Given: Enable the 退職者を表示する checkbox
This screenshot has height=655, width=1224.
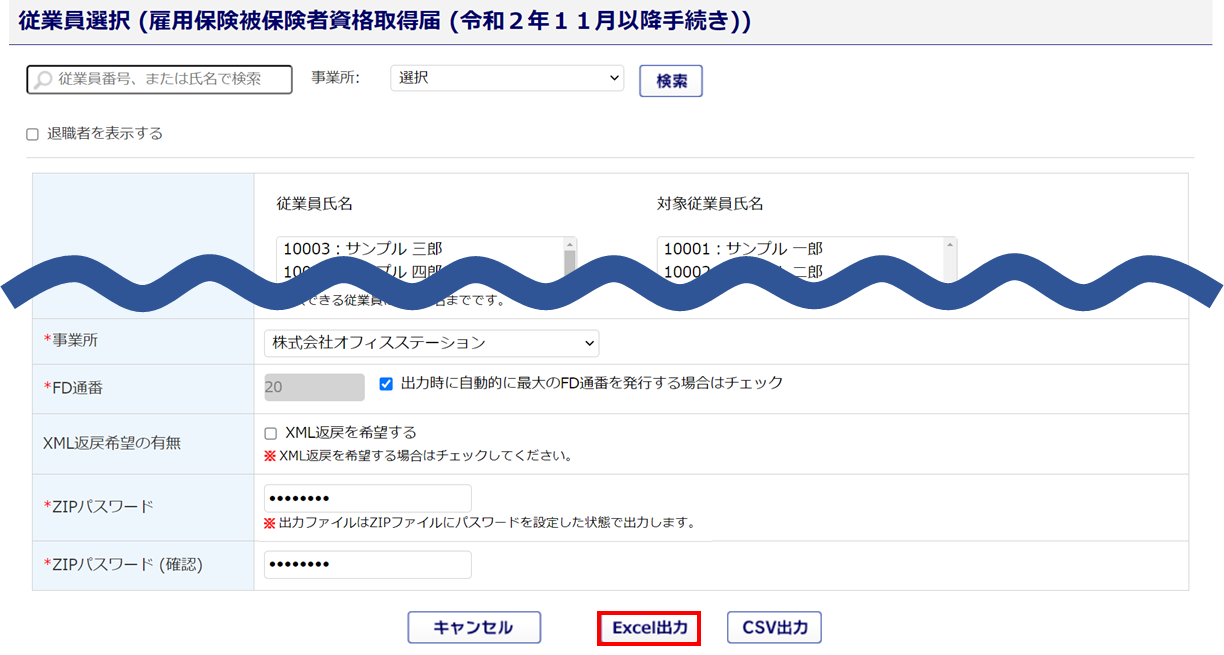Looking at the screenshot, I should pyautogui.click(x=32, y=134).
